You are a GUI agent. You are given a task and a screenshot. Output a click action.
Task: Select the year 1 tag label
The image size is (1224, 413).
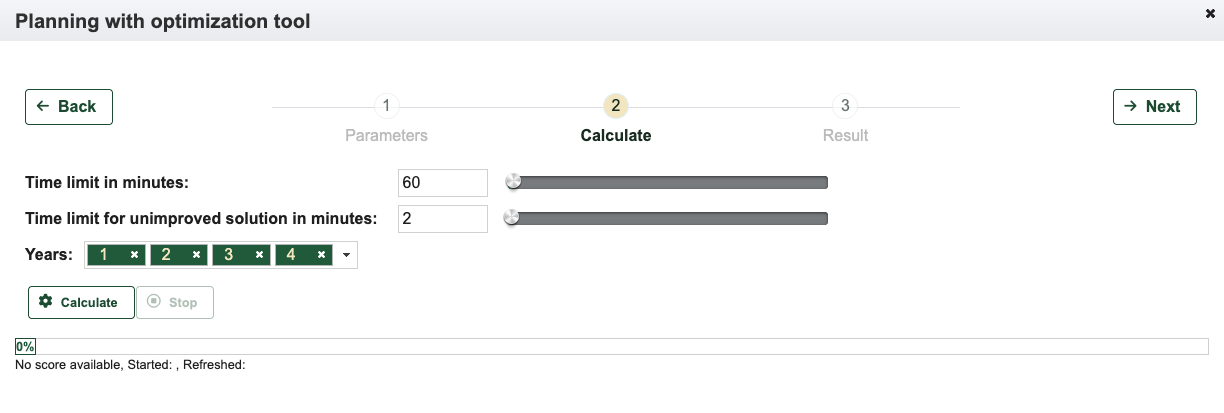coord(103,255)
